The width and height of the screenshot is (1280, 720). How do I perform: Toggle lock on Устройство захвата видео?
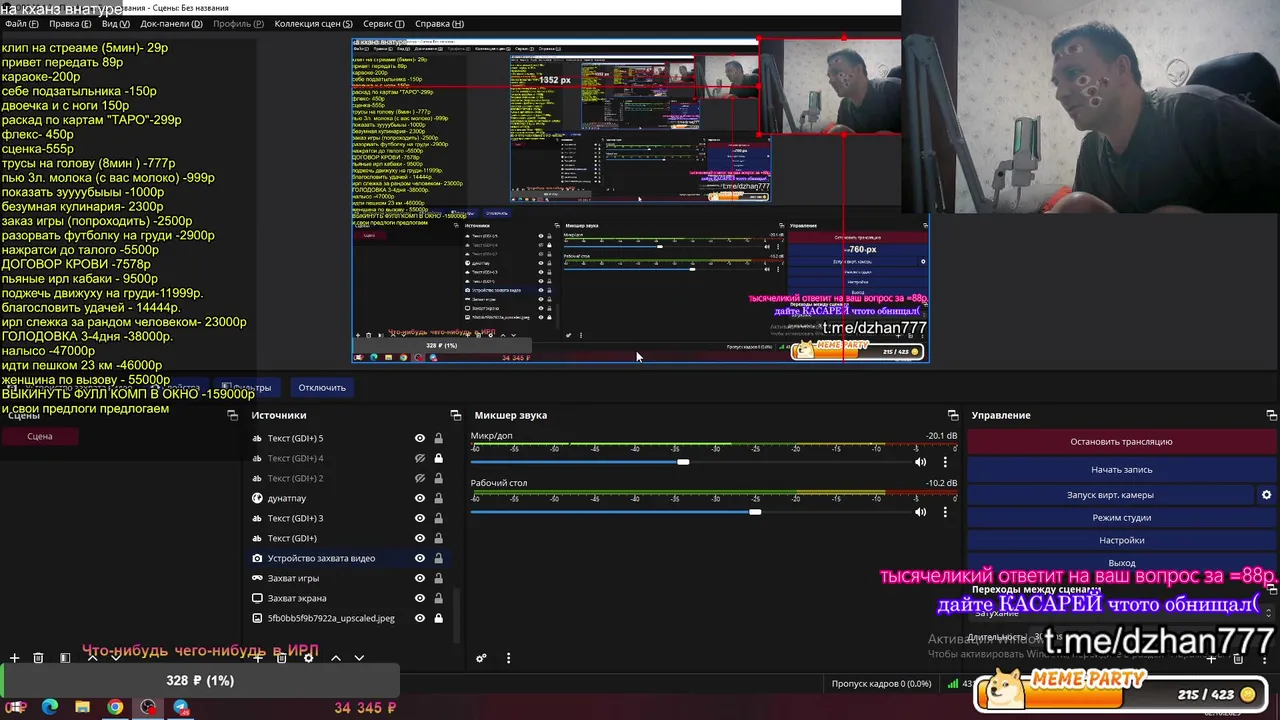(438, 558)
